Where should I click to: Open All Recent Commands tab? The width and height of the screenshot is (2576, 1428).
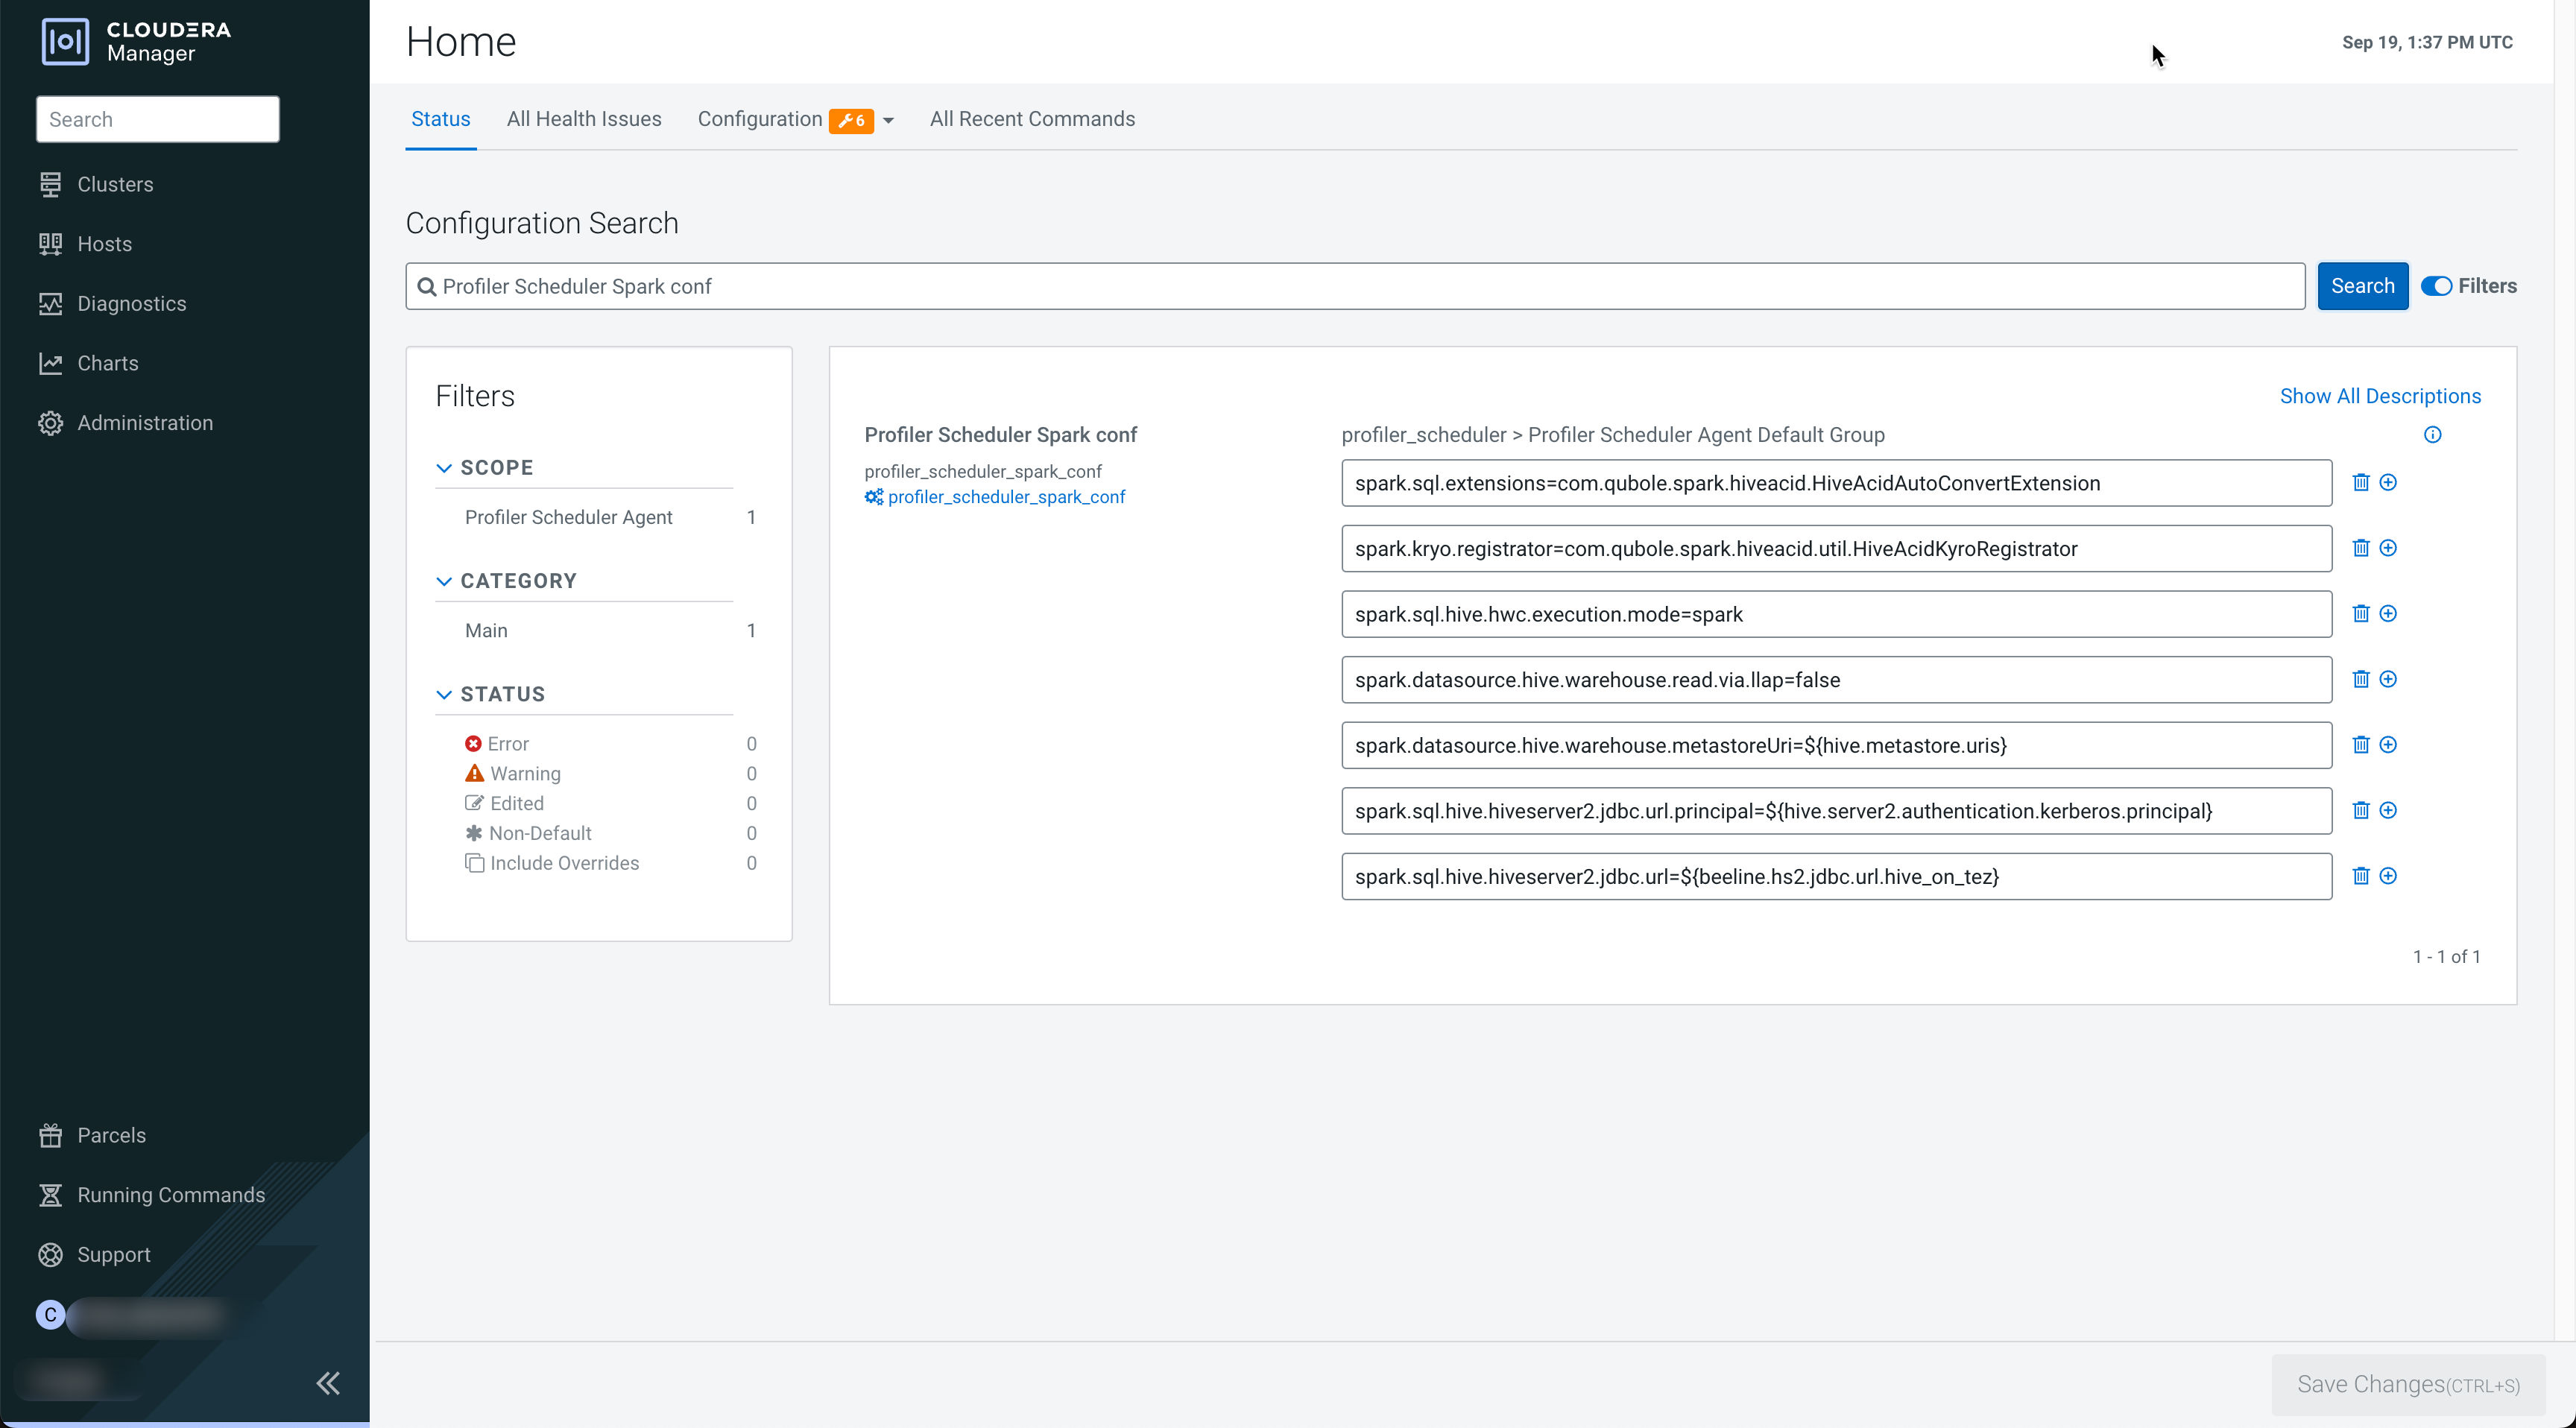click(1032, 119)
